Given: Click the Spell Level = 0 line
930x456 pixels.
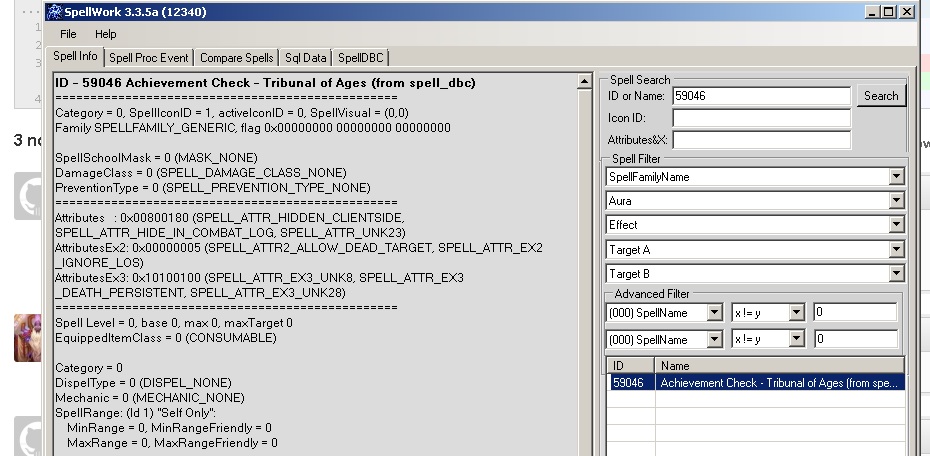Looking at the screenshot, I should (174, 323).
